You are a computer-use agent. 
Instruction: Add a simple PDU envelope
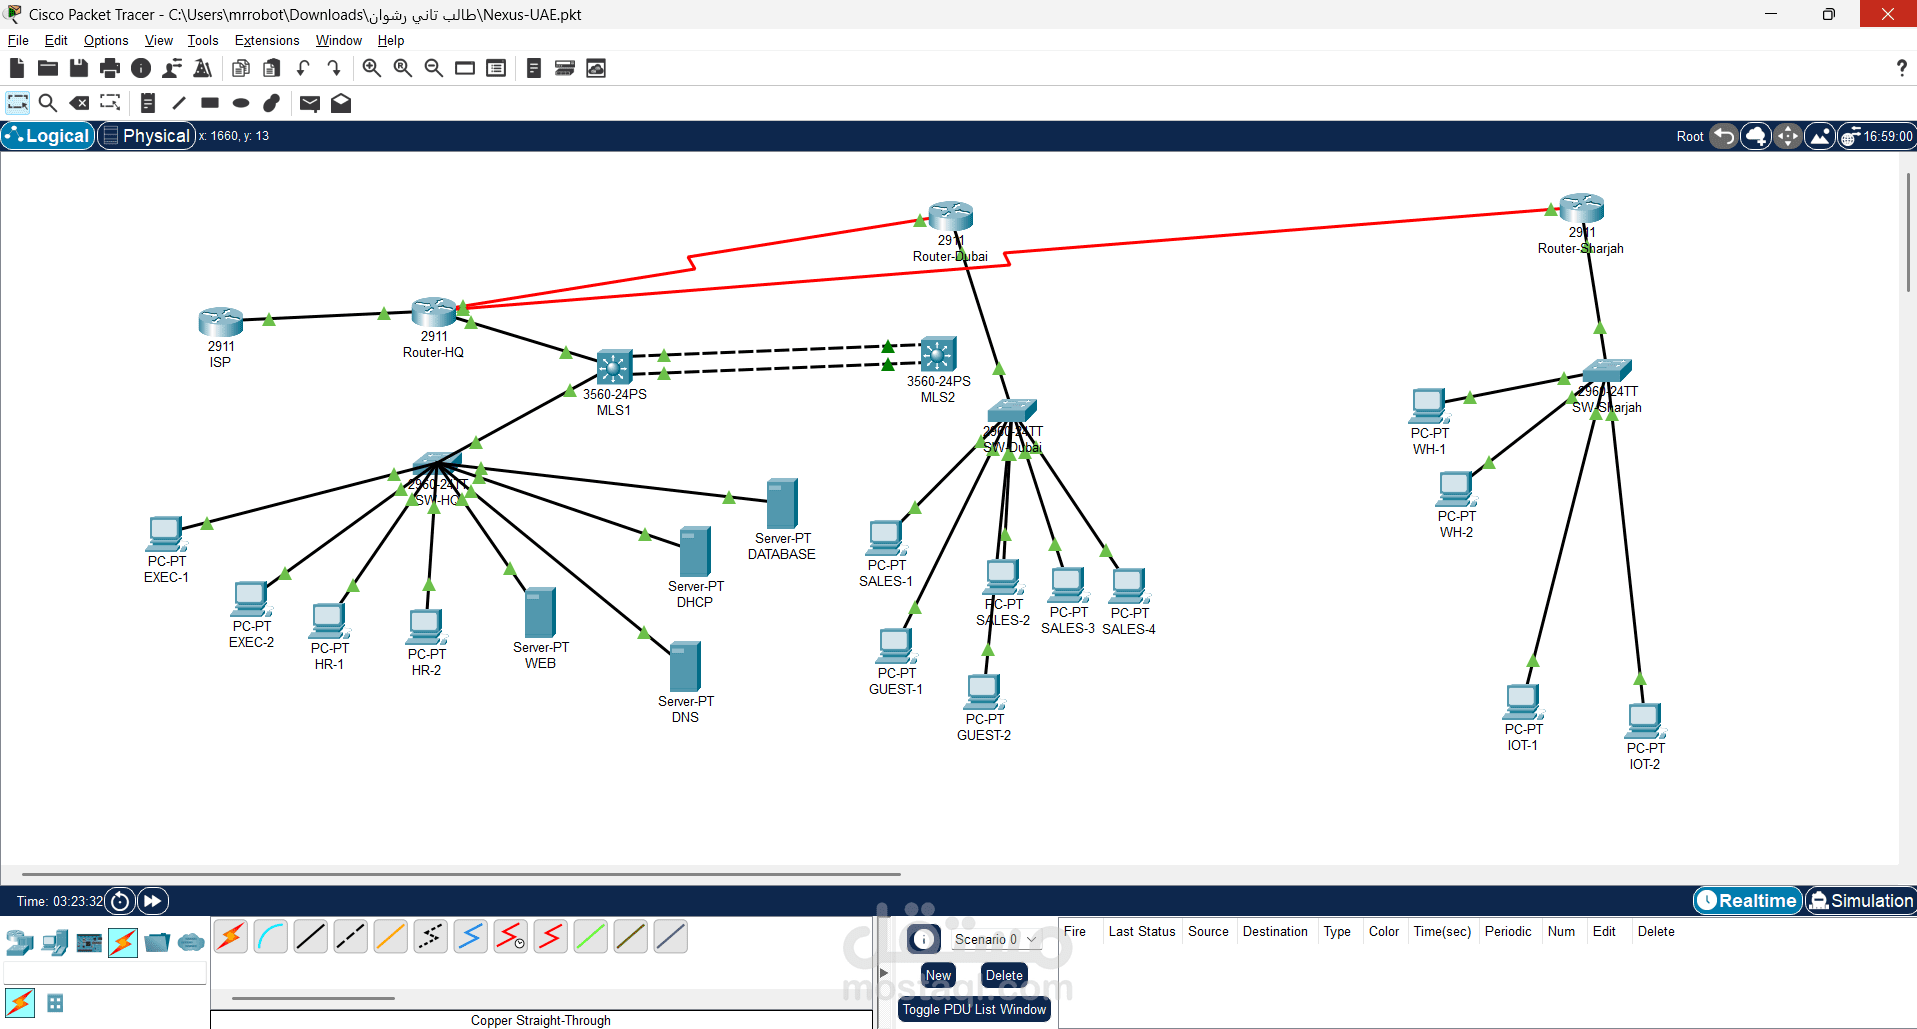[x=310, y=103]
